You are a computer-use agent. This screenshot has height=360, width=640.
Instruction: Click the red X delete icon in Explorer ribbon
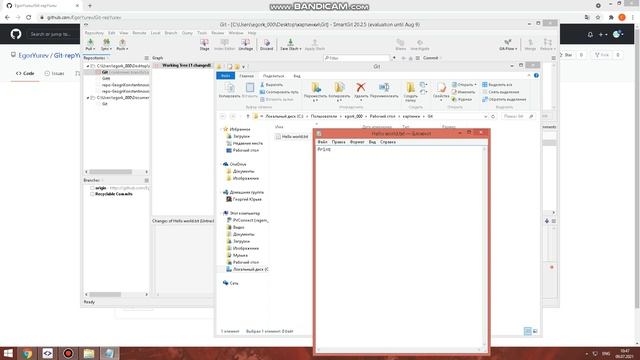360,87
